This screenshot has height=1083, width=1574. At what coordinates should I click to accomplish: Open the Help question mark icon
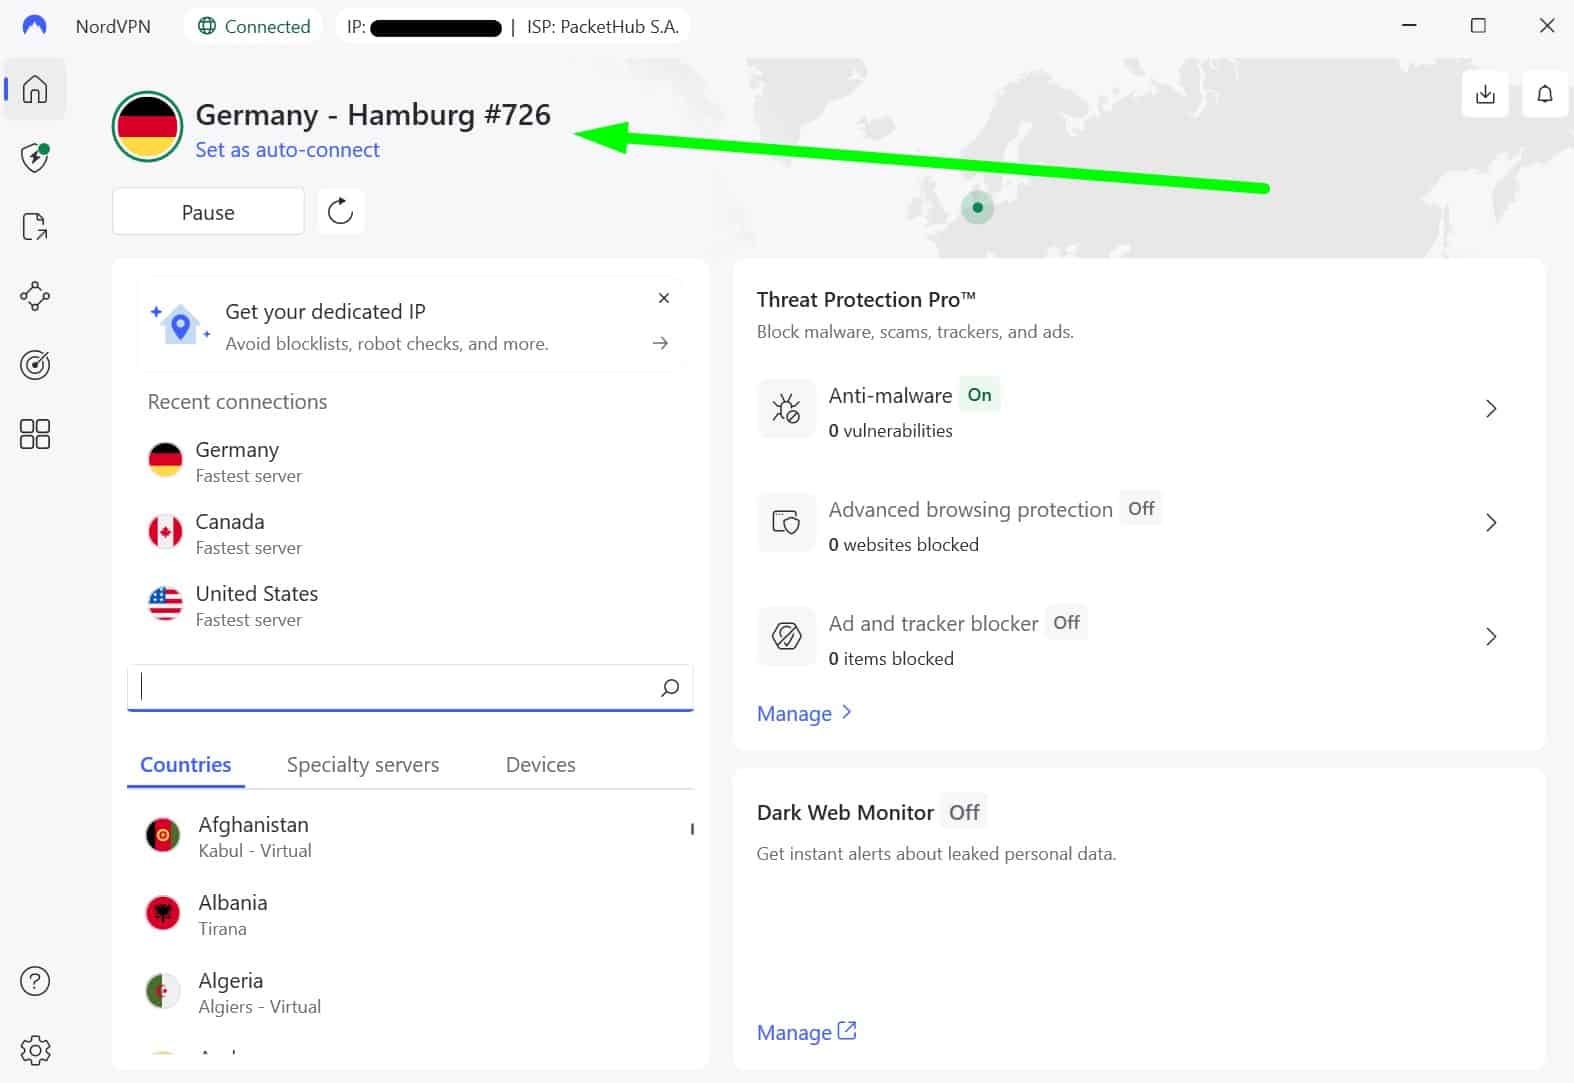pos(35,981)
